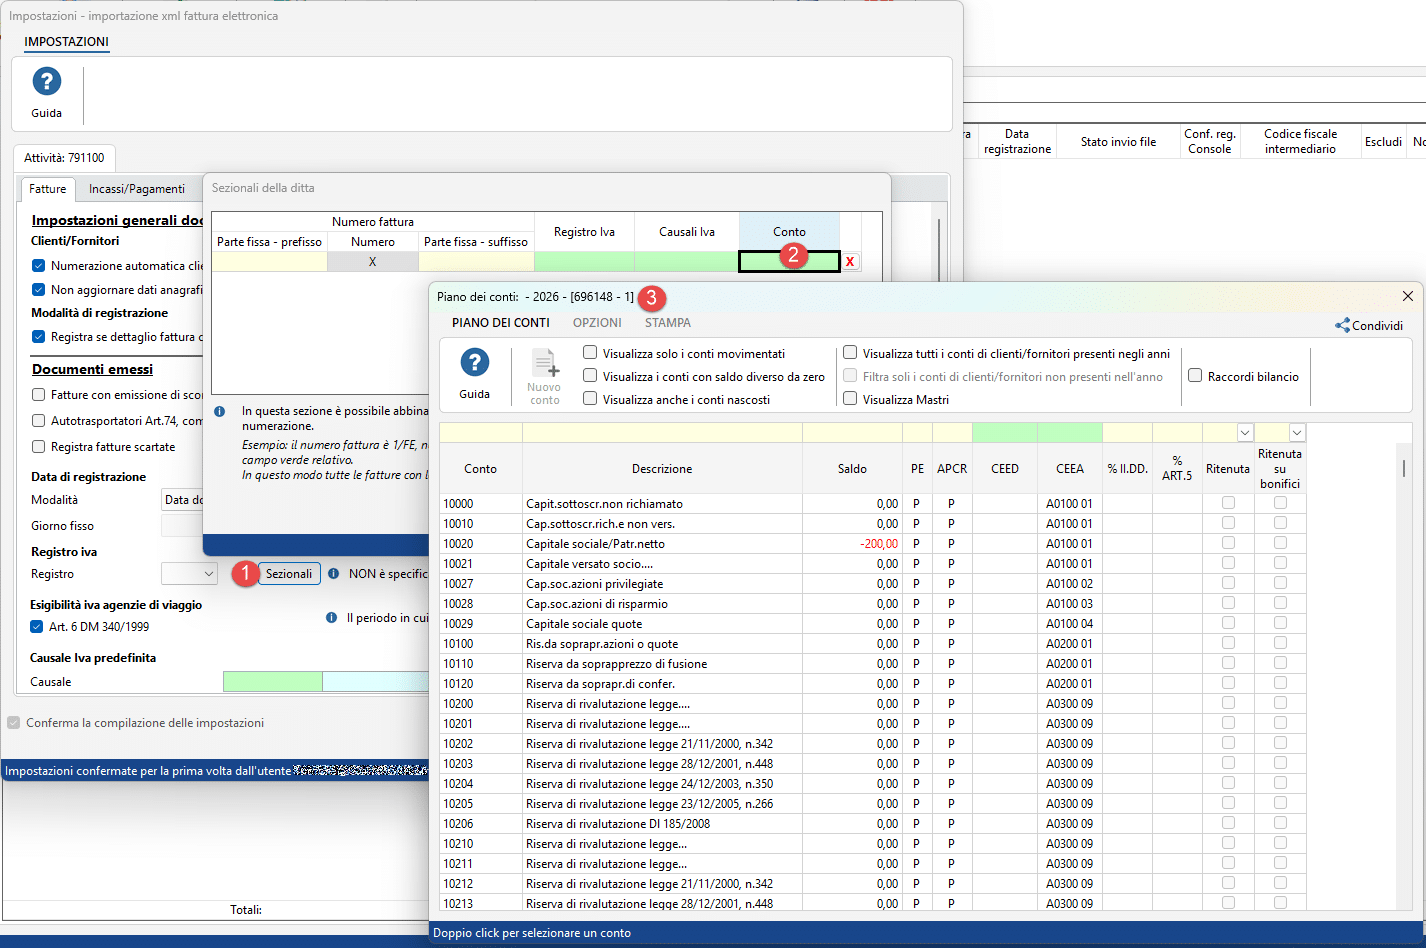Open Guida help in Piano dei conti

tap(474, 373)
